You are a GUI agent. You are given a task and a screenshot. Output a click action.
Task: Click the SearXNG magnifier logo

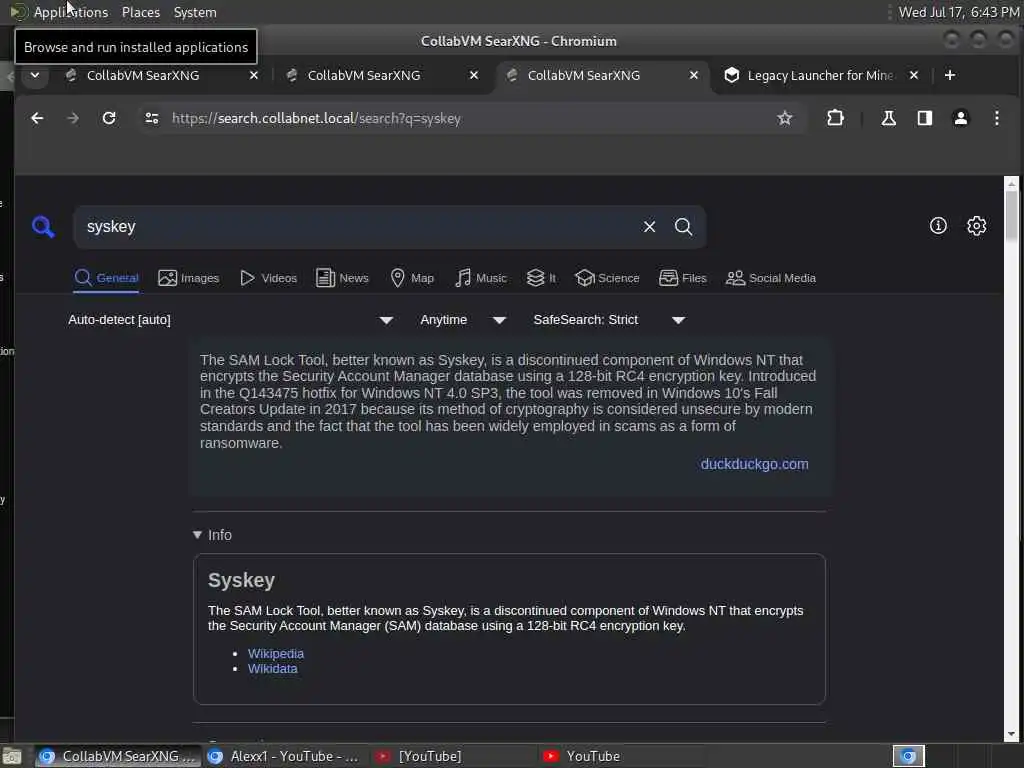tap(43, 227)
